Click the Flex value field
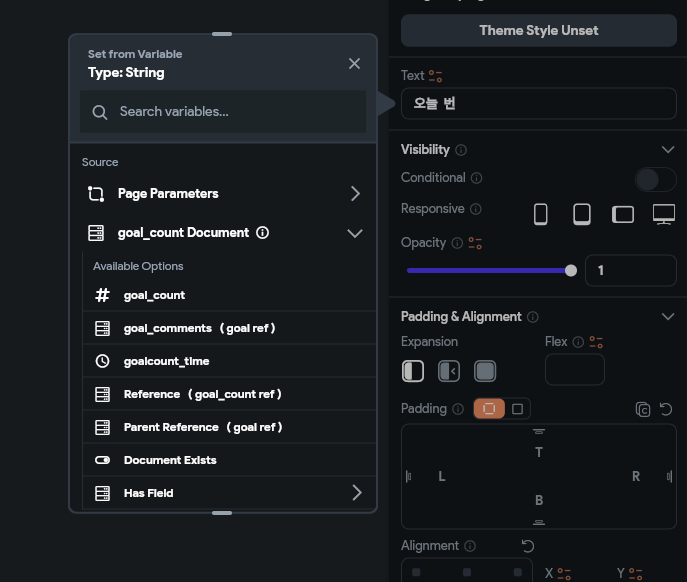687x582 pixels. coord(574,369)
